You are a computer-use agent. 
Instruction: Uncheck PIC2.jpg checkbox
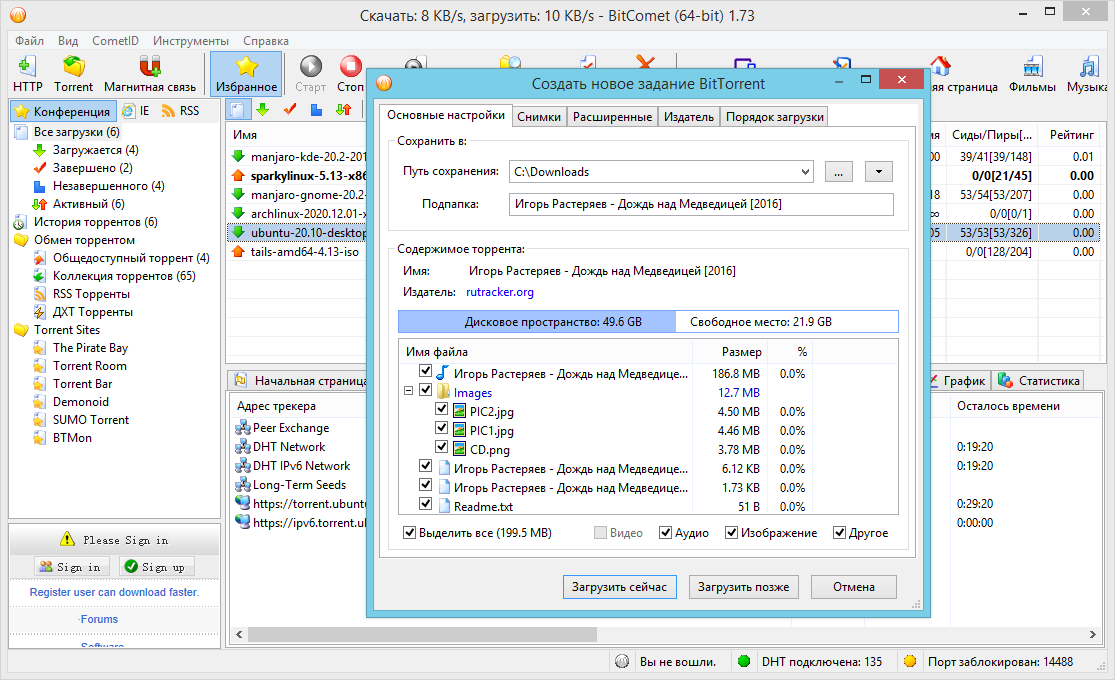[442, 409]
